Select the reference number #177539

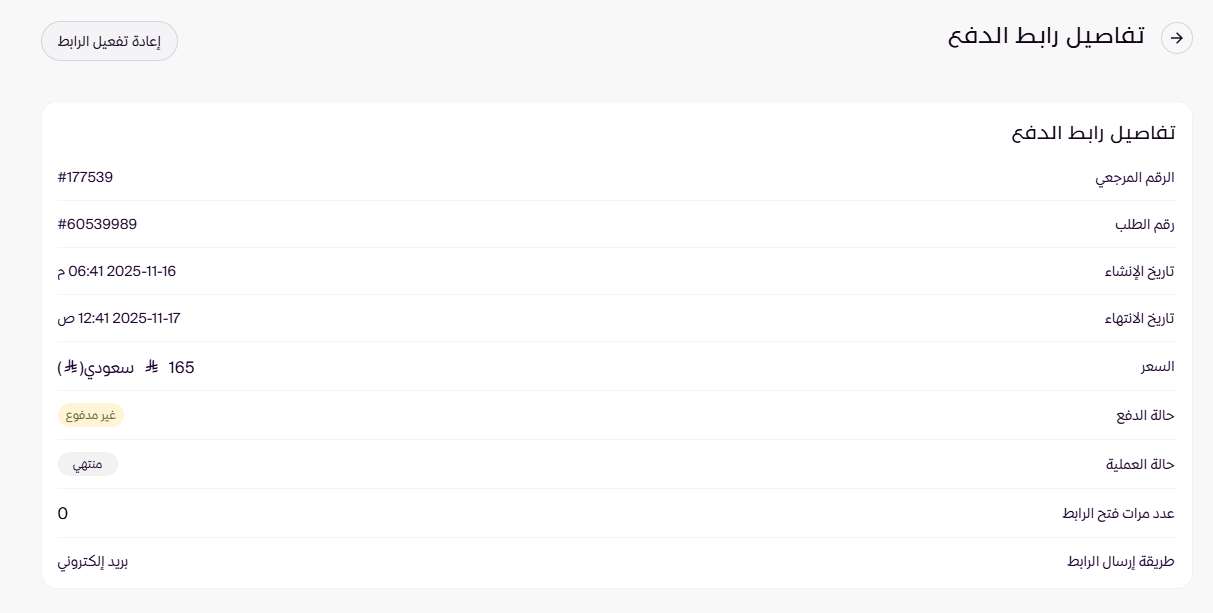[85, 177]
